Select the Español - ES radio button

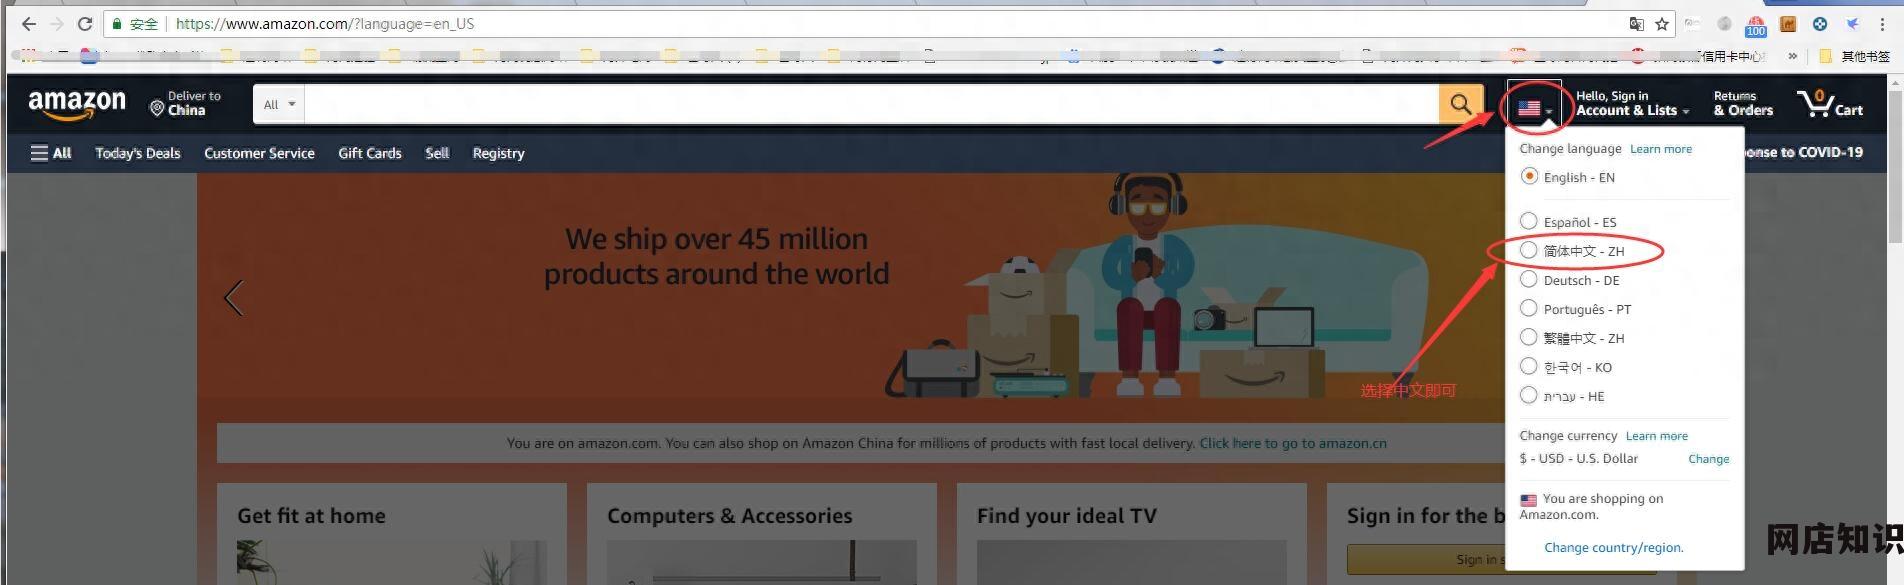coord(1529,221)
